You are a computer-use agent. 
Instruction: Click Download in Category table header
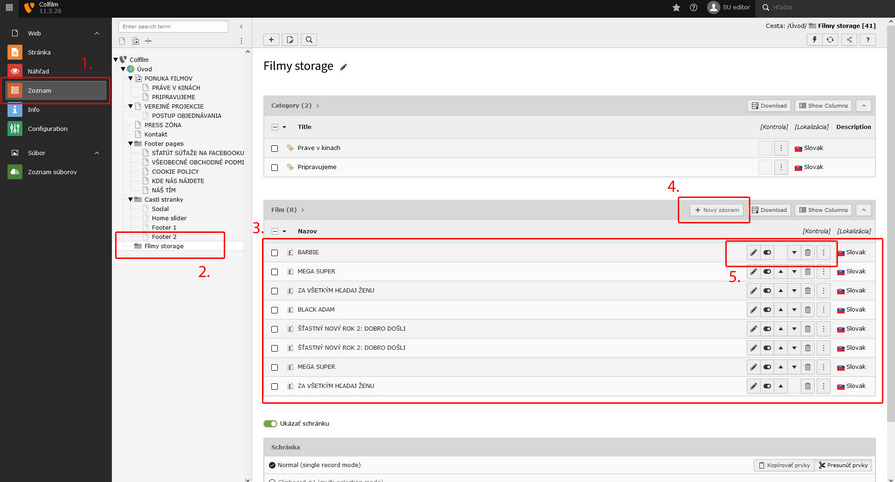[769, 106]
